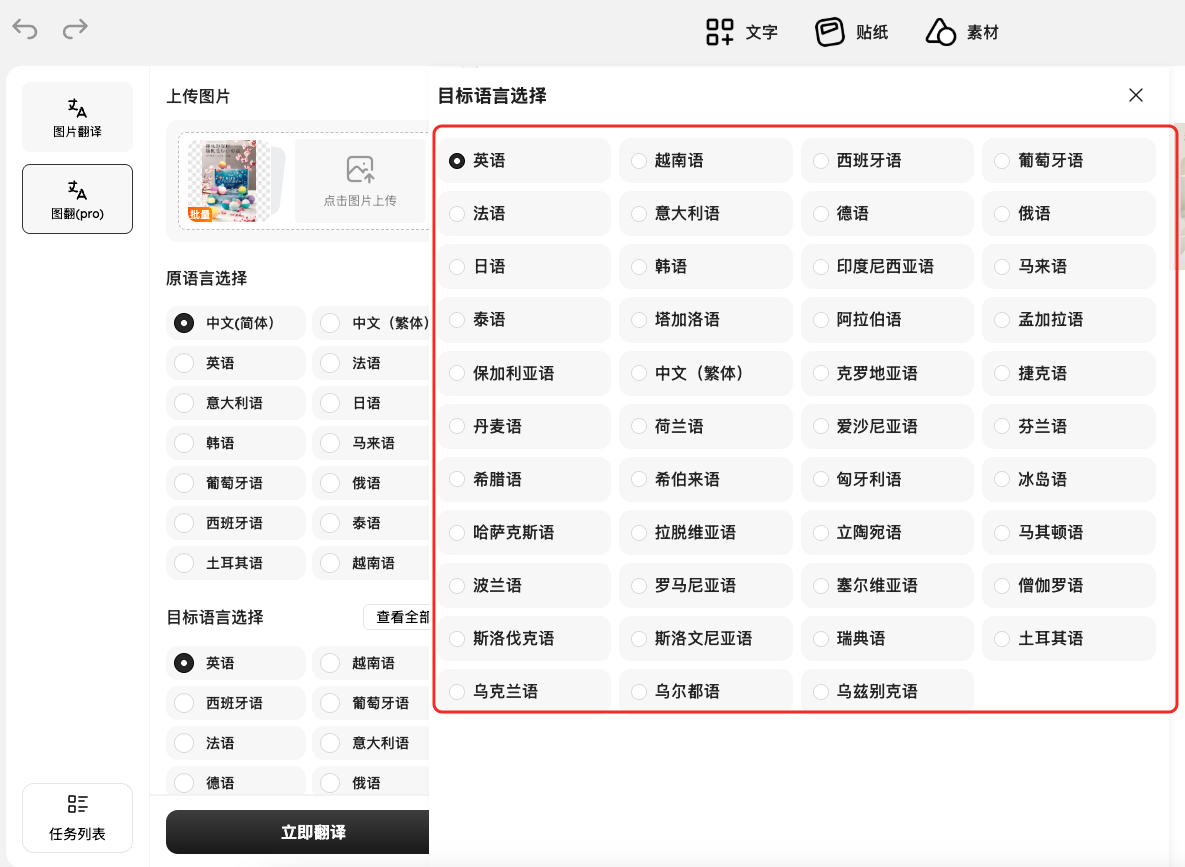Select 俄语 in the target language popup
Image resolution: width=1185 pixels, height=867 pixels.
tap(1069, 213)
